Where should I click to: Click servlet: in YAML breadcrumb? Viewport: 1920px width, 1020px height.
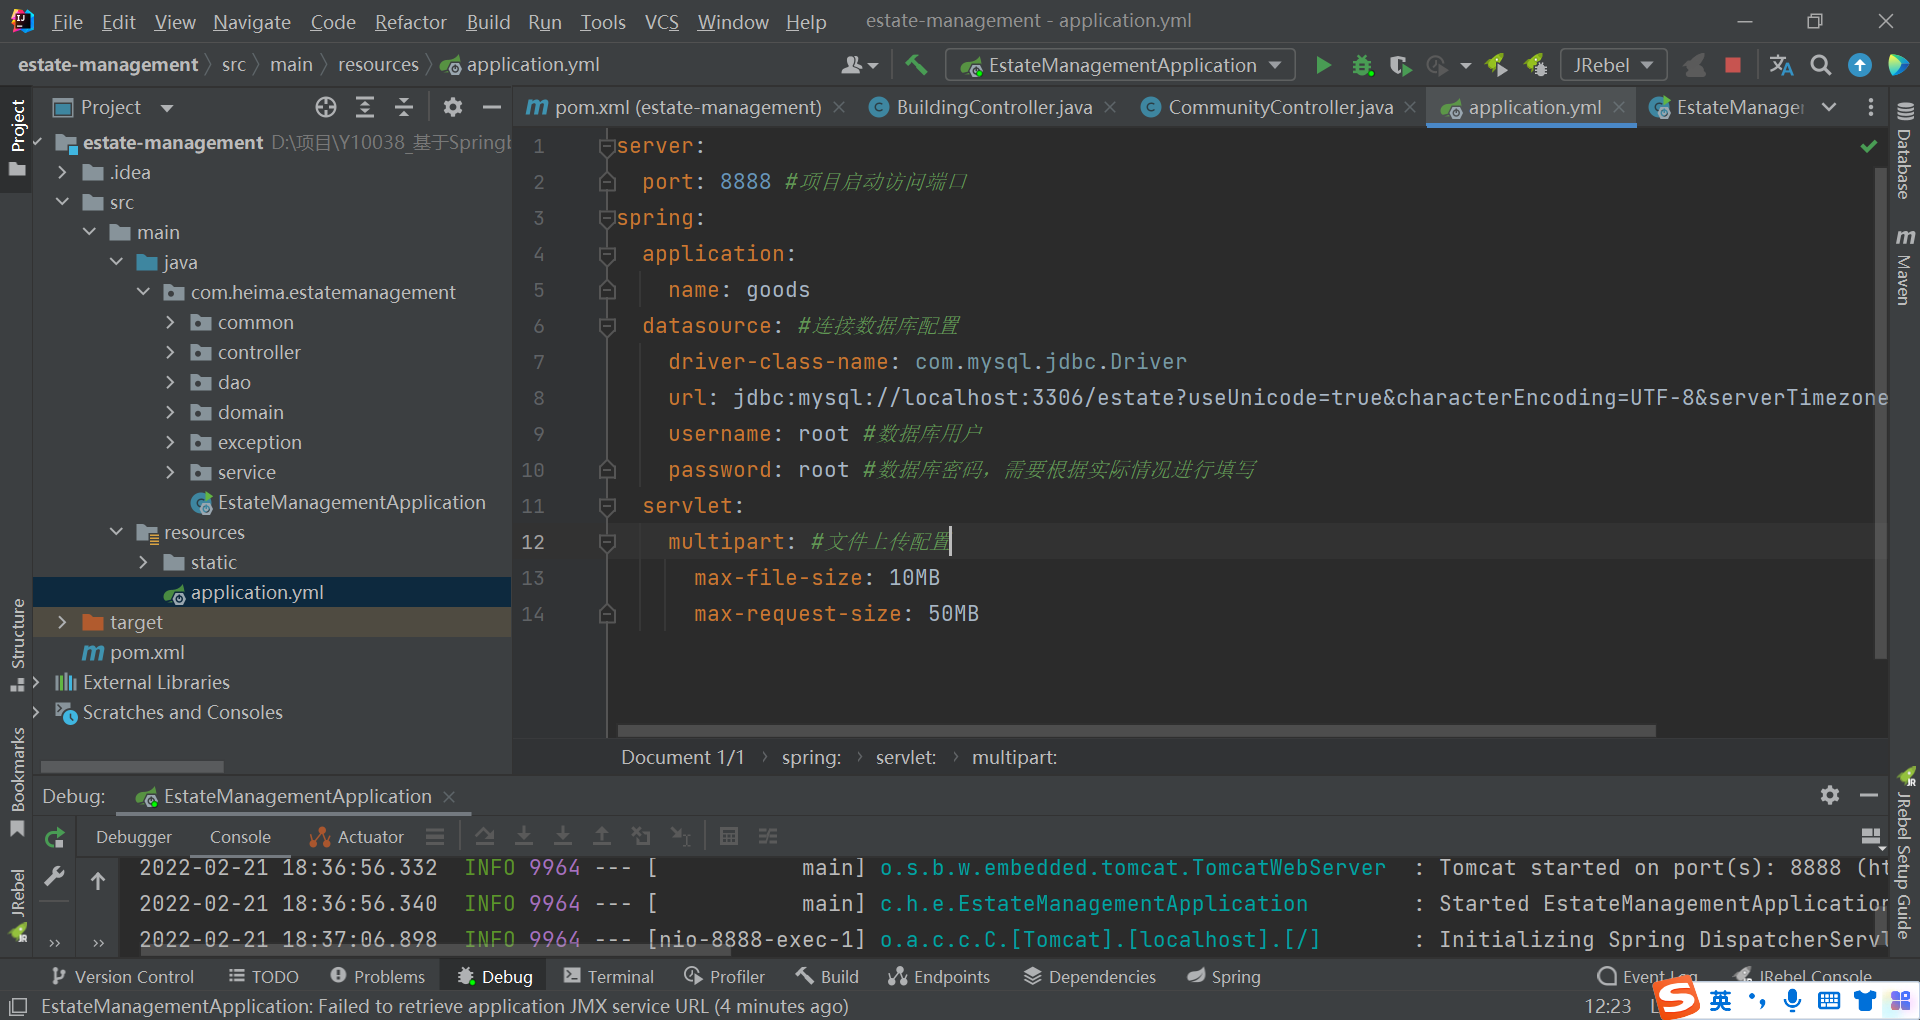pos(906,757)
